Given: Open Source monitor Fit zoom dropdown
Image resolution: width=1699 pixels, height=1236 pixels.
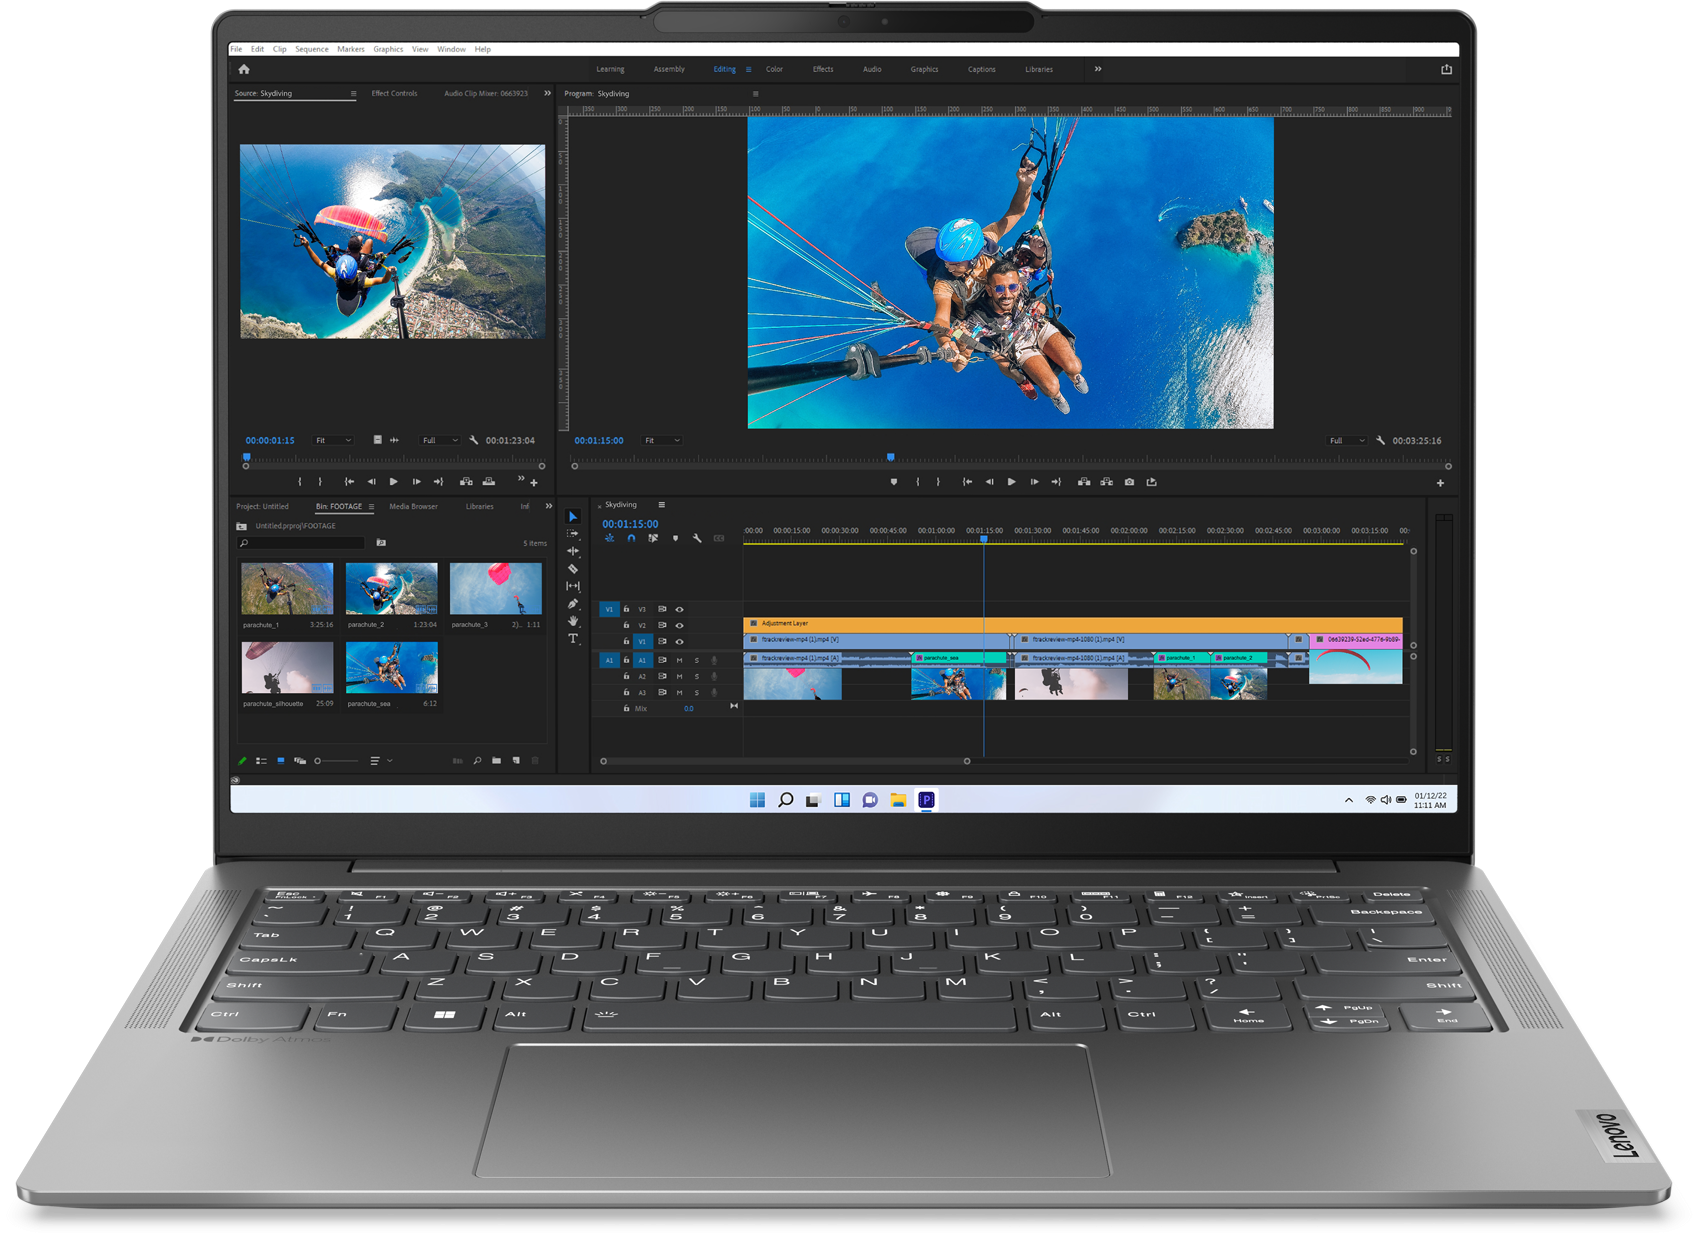Looking at the screenshot, I should [334, 440].
